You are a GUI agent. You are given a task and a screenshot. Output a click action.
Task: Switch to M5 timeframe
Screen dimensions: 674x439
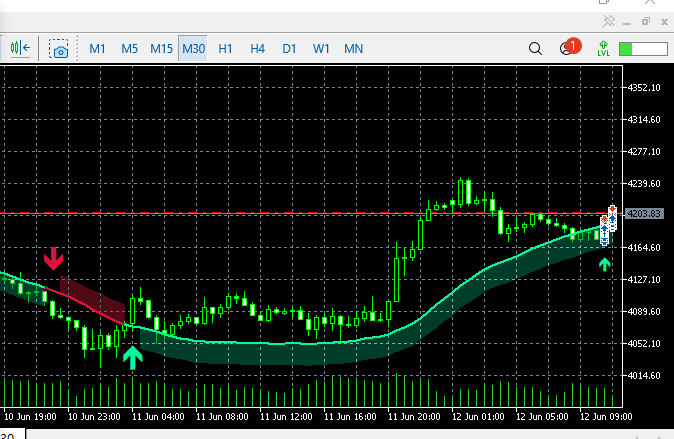129,49
